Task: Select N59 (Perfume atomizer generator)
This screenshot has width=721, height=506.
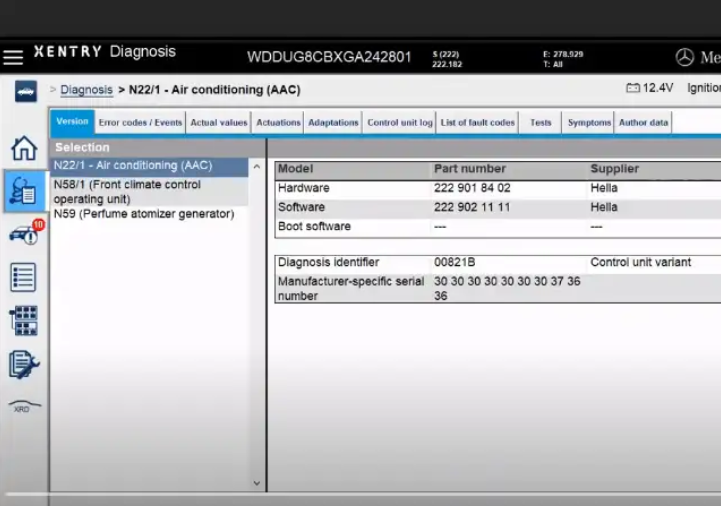Action: 149,214
